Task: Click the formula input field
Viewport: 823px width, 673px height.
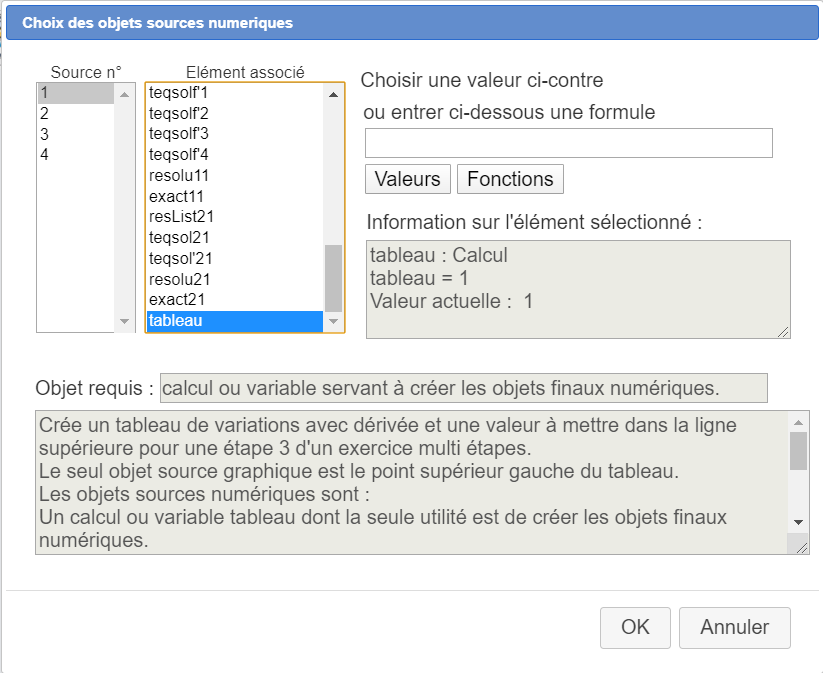Action: pyautogui.click(x=568, y=143)
